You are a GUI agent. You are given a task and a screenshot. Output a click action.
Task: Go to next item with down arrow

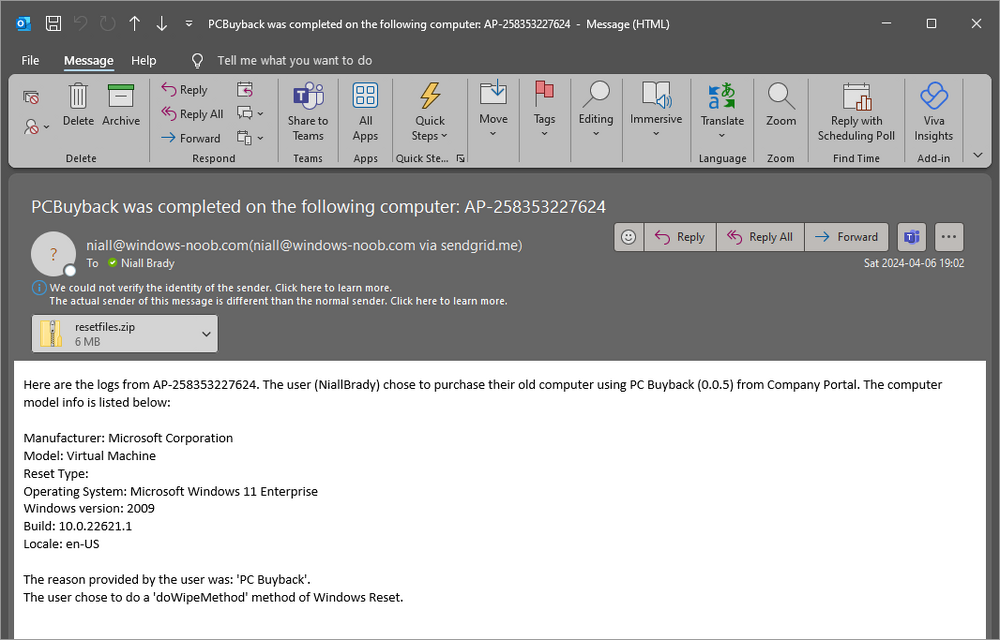(162, 24)
